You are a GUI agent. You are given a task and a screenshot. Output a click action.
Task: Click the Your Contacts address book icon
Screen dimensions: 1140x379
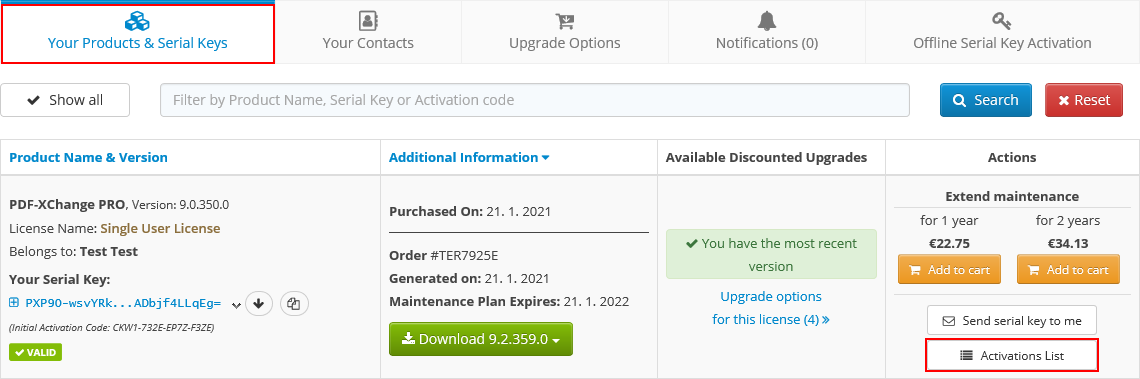[369, 20]
